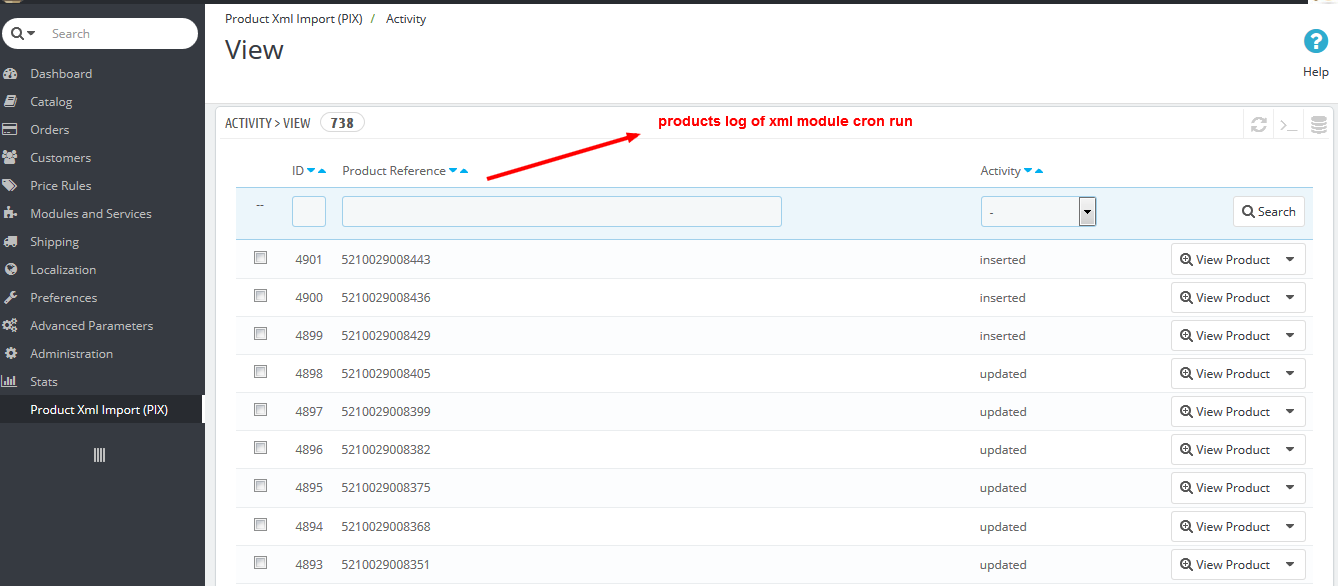Click the show SQL query terminal icon

[x=1289, y=125]
